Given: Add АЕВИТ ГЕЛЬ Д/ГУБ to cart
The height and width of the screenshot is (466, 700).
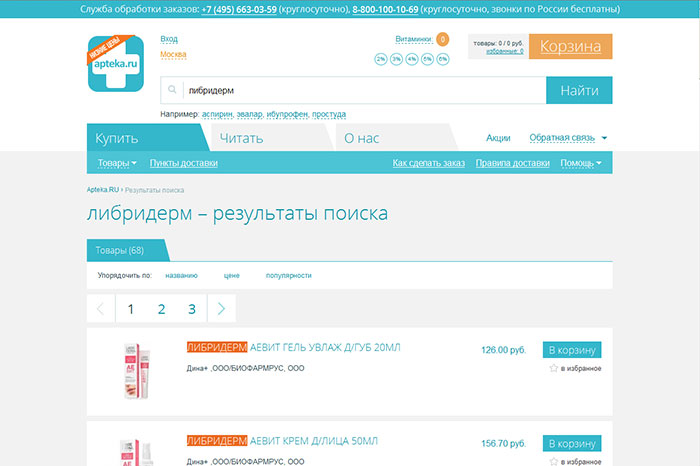Looking at the screenshot, I should [x=572, y=350].
